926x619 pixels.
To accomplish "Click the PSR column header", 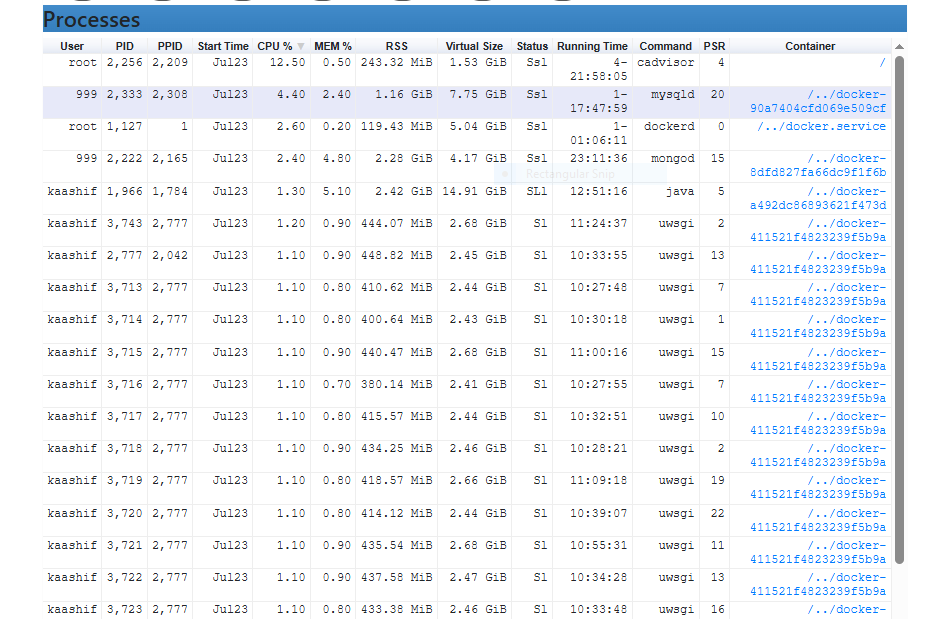I will click(714, 46).
